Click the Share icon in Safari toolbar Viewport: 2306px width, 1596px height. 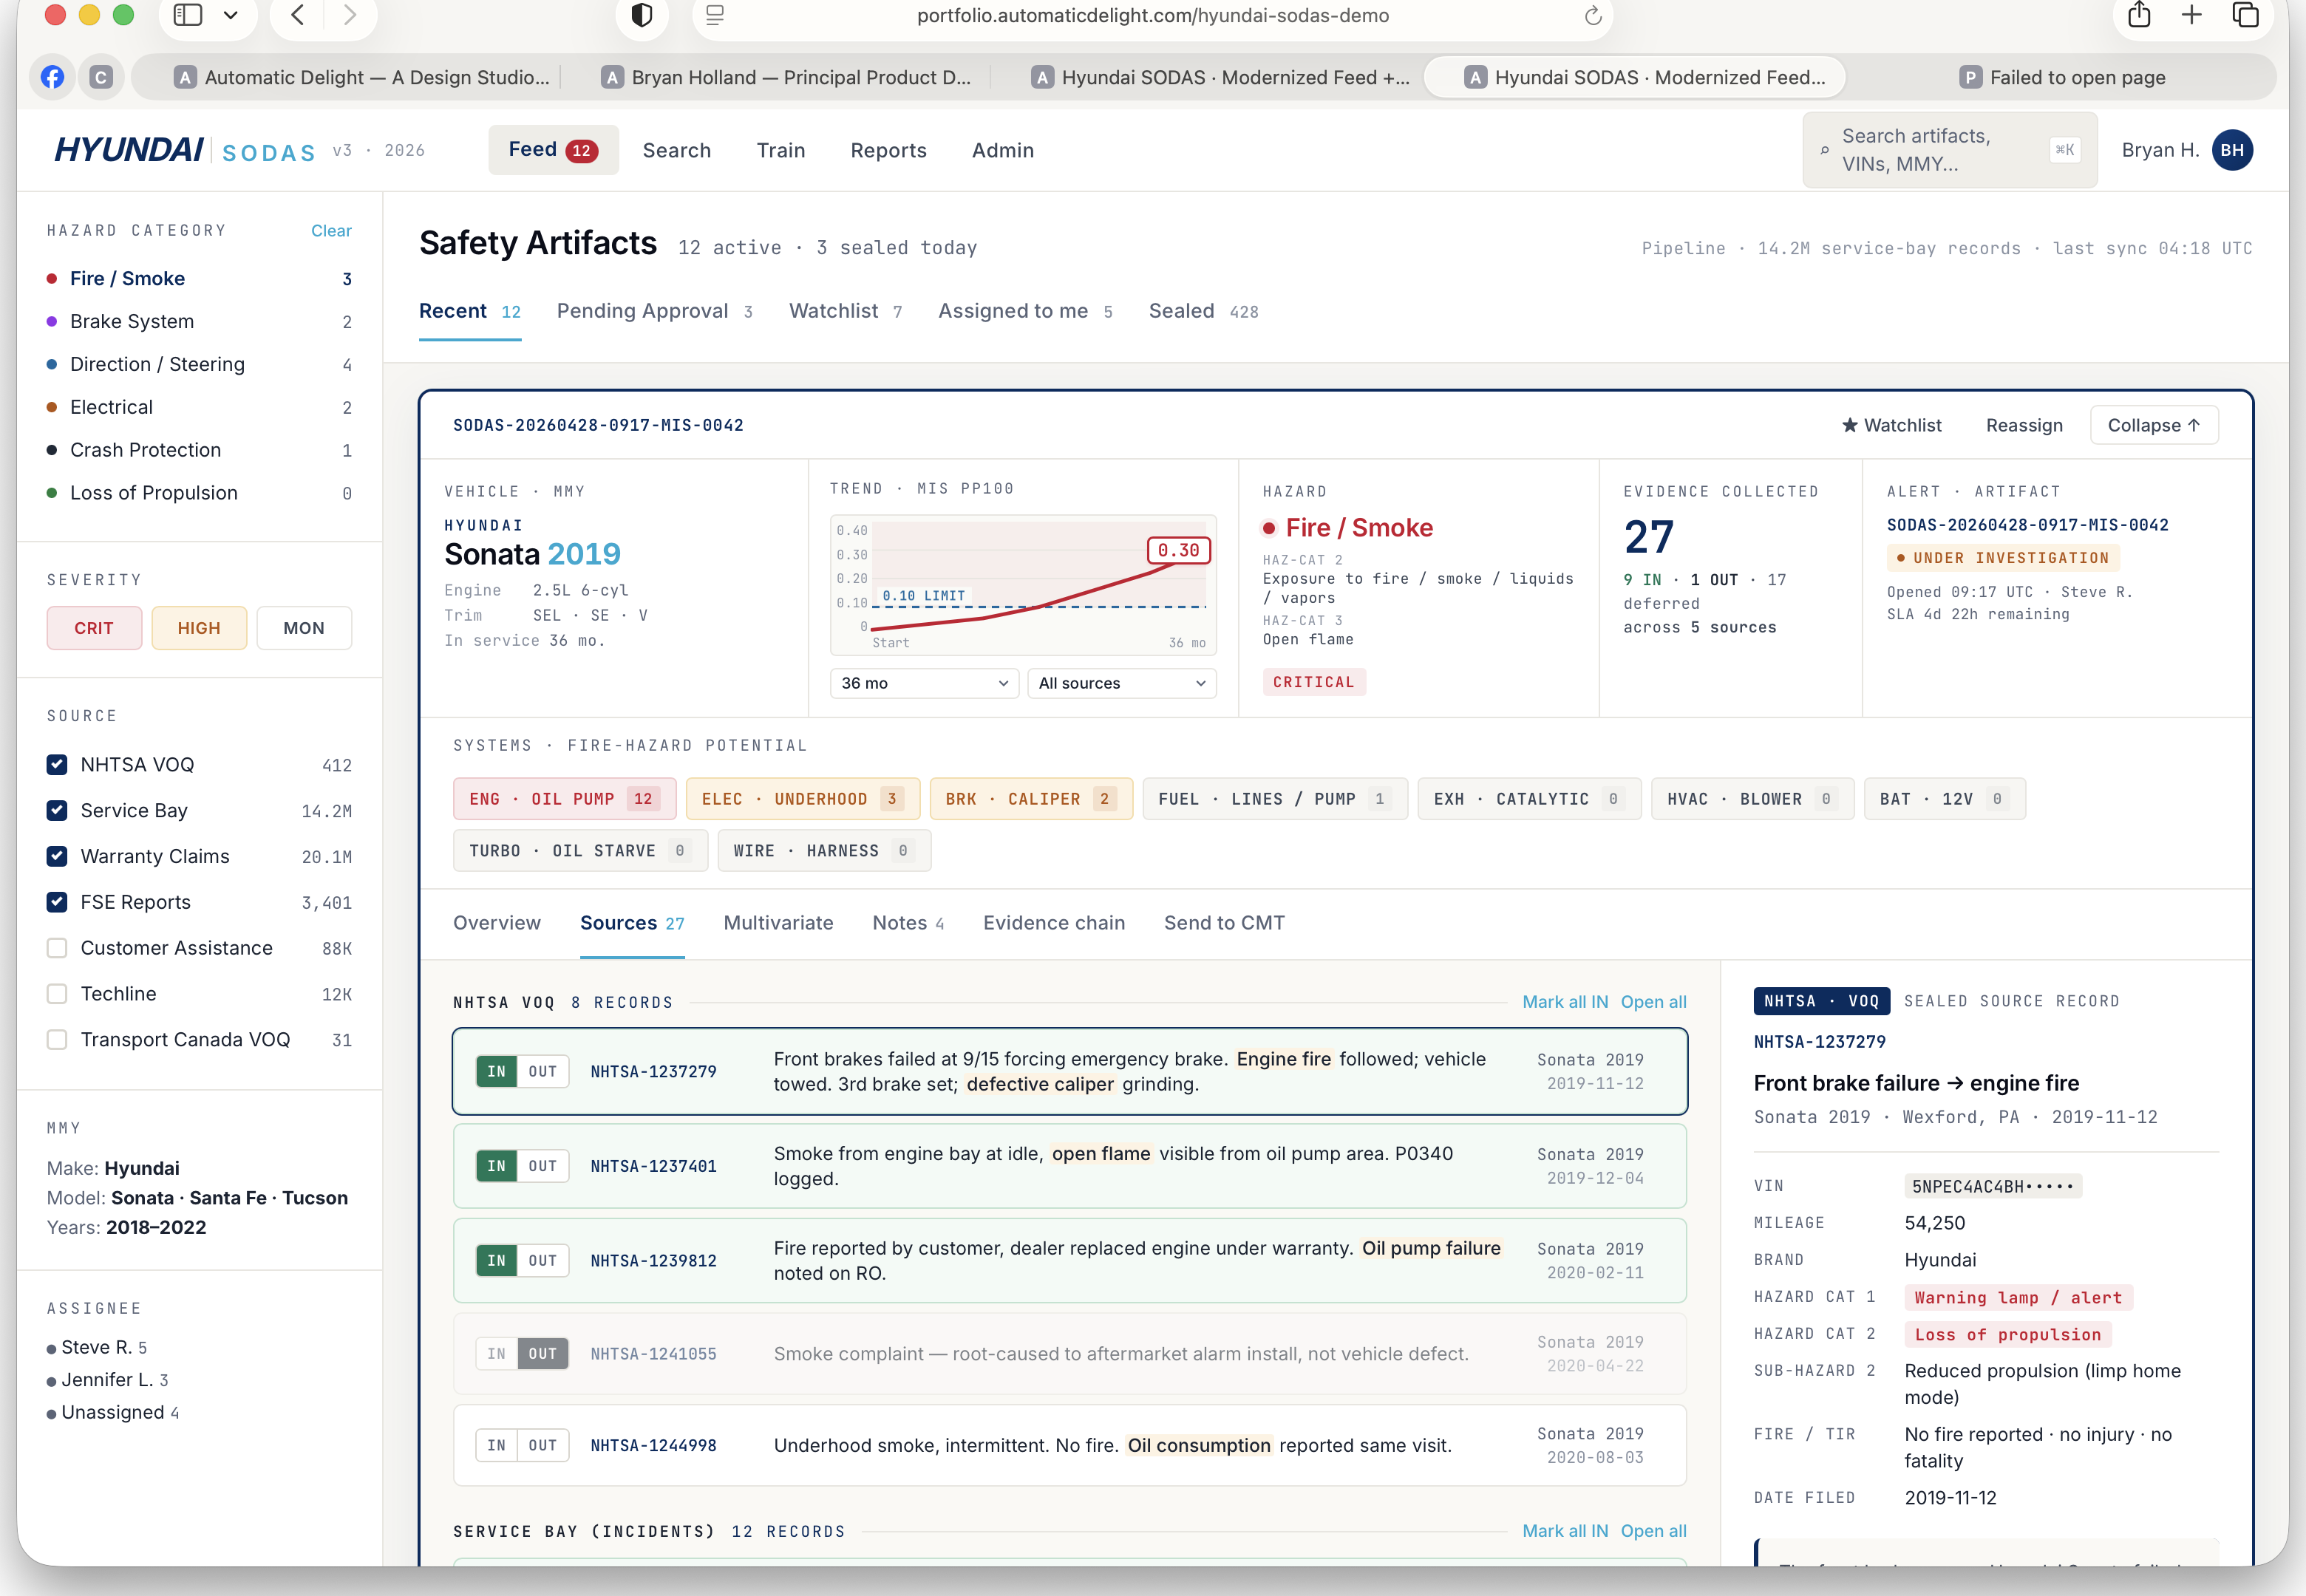[x=2139, y=15]
